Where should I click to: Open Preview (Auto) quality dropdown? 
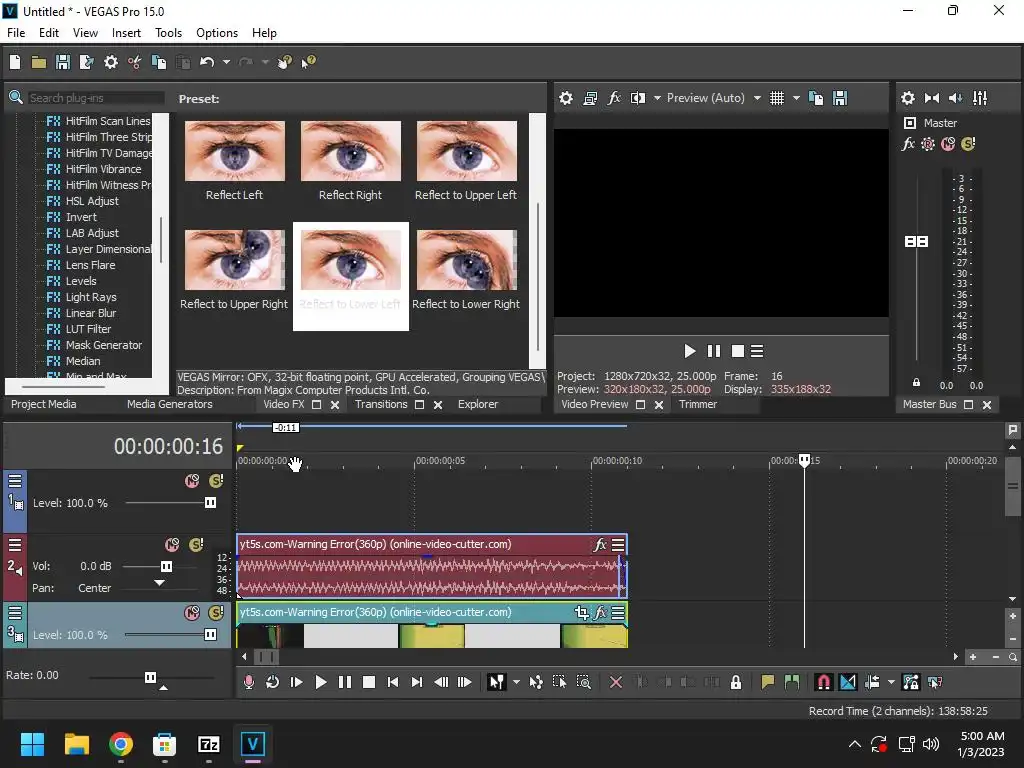coord(757,98)
